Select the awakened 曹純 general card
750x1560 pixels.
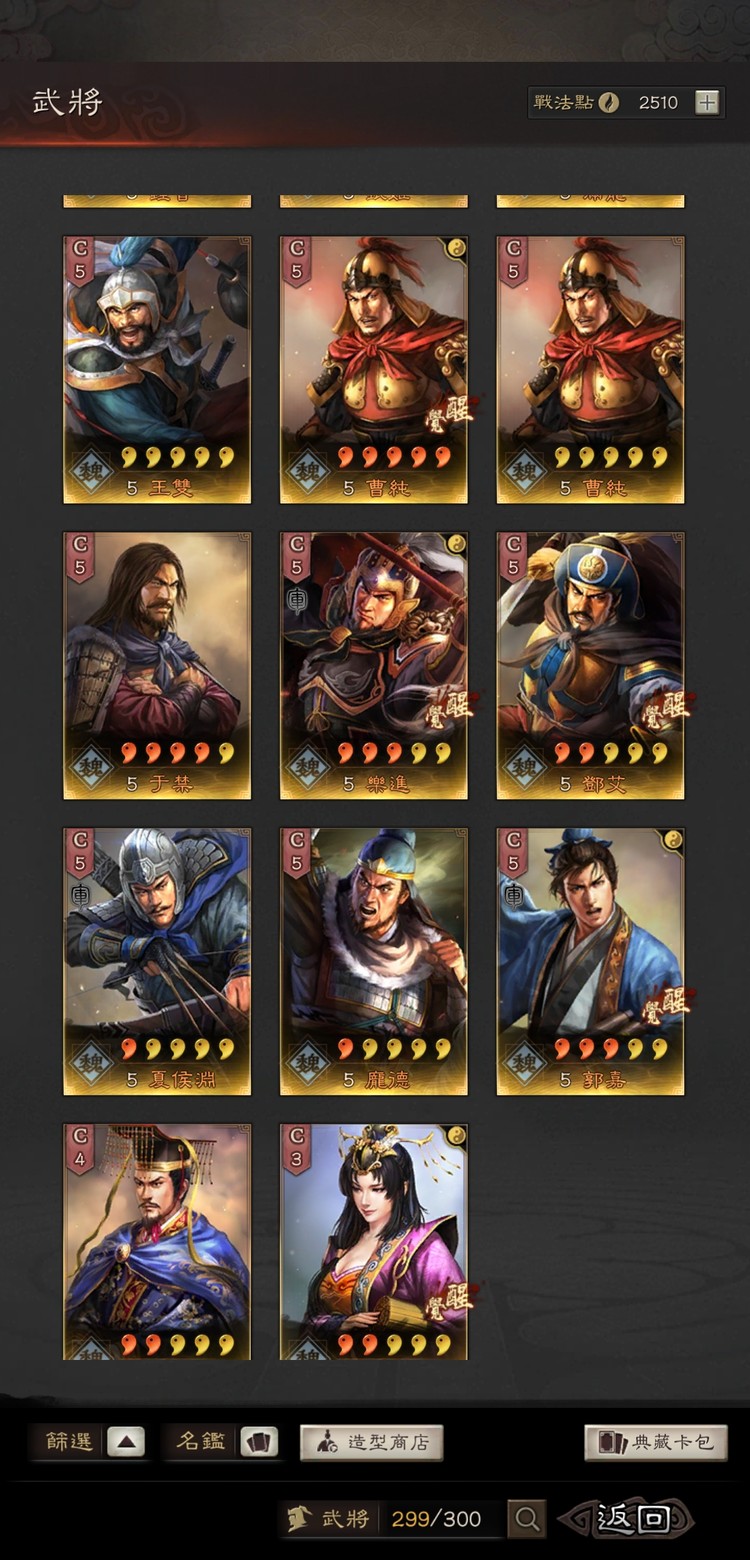(x=374, y=370)
